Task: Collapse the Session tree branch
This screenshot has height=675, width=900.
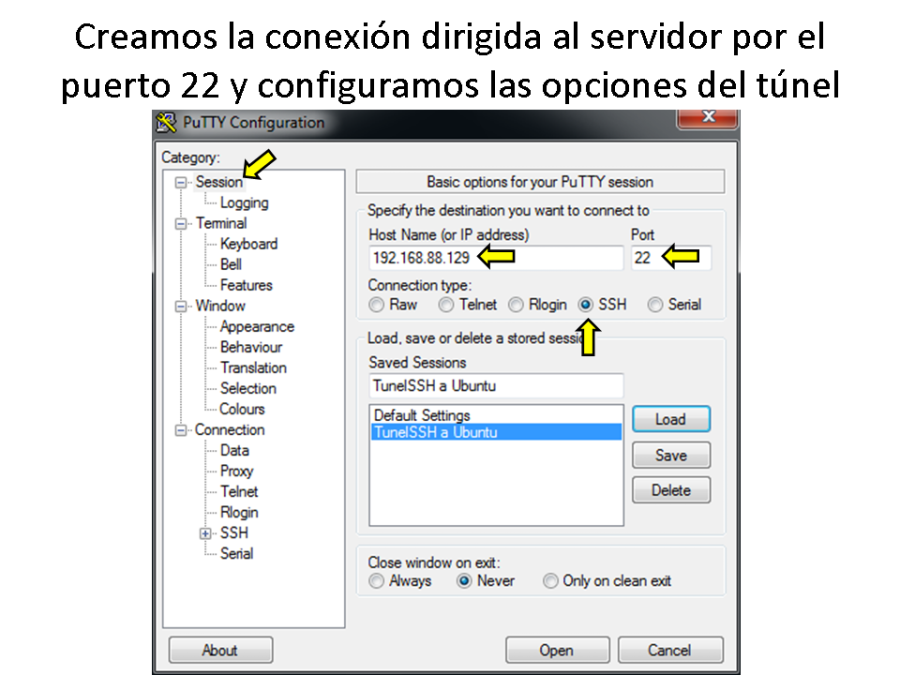Action: point(181,182)
